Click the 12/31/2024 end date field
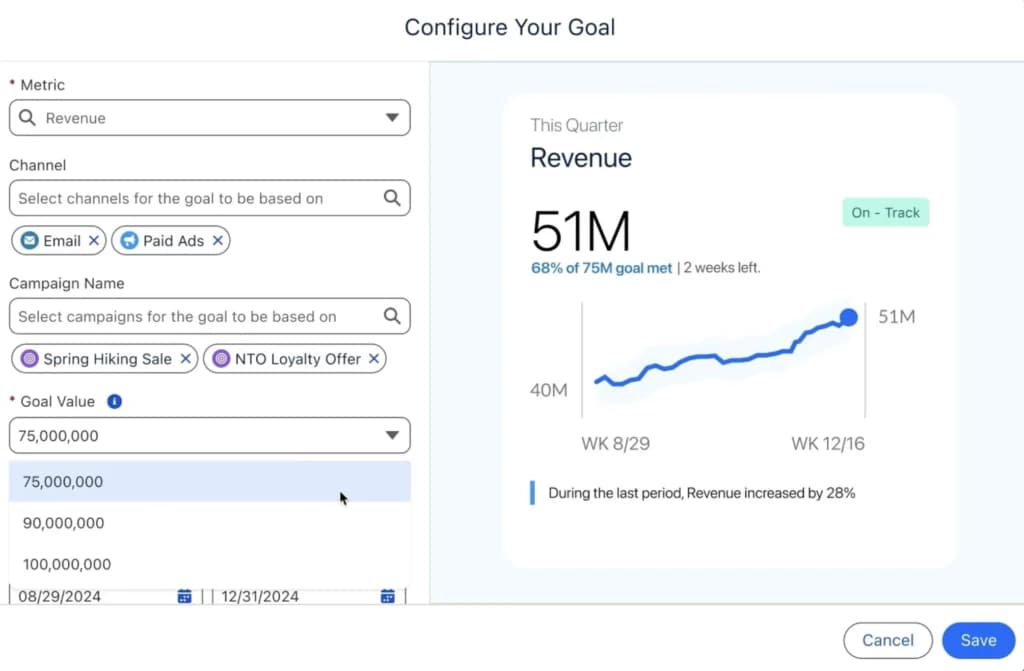Image resolution: width=1024 pixels, height=671 pixels. tap(308, 596)
